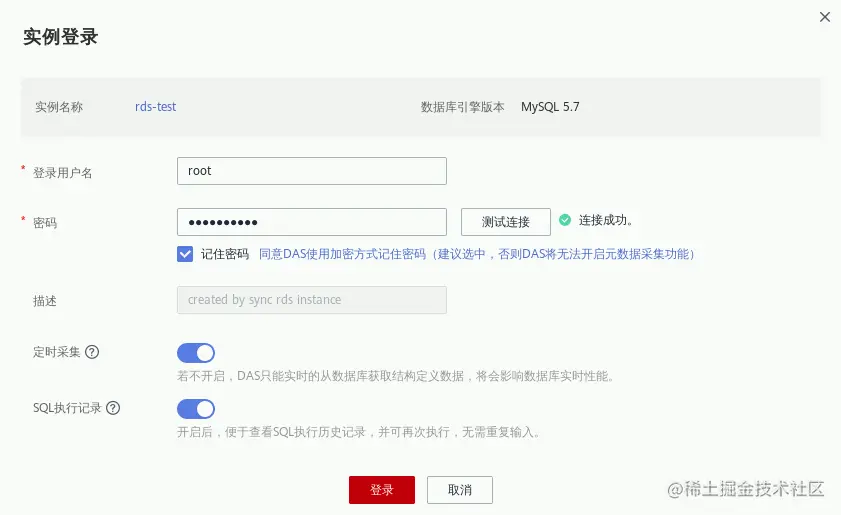Viewport: 841px width, 515px height.
Task: Disable the SQL执行记录 switch
Action: tap(196, 409)
